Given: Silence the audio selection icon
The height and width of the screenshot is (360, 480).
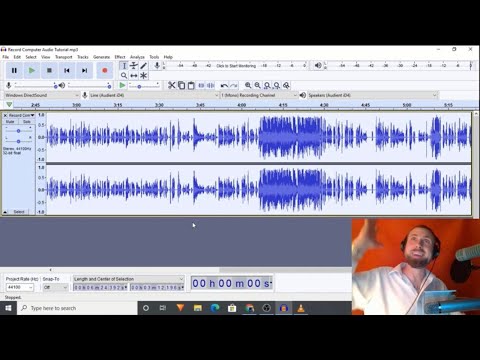Looking at the screenshot, I should (x=211, y=85).
